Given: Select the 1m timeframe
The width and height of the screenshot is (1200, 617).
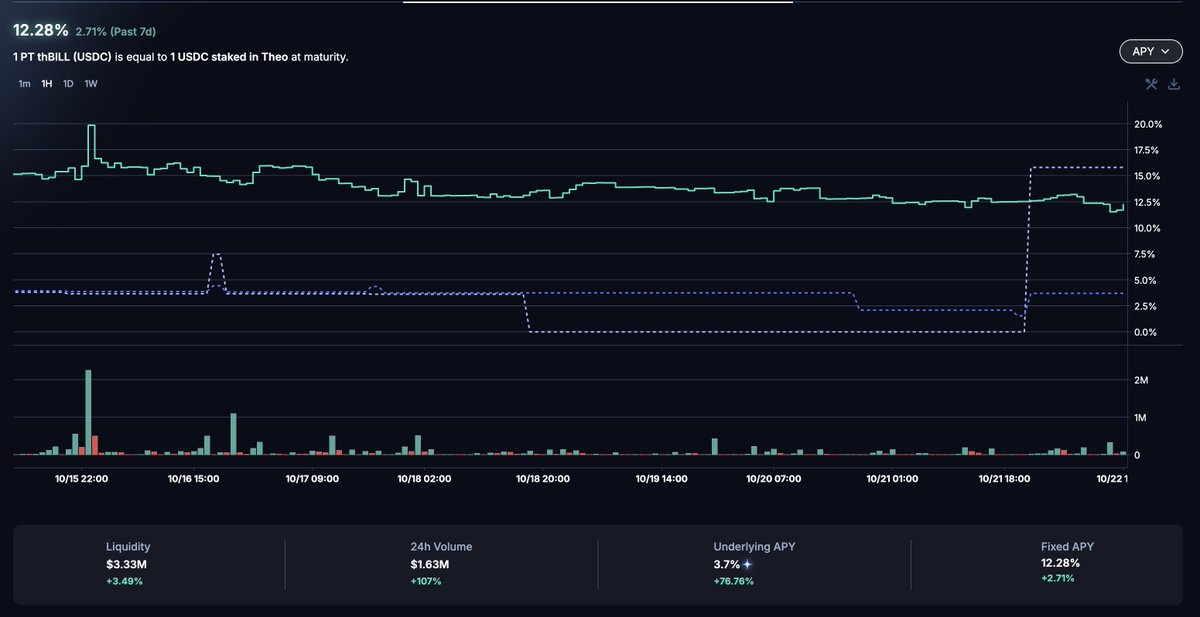Looking at the screenshot, I should click(x=24, y=84).
